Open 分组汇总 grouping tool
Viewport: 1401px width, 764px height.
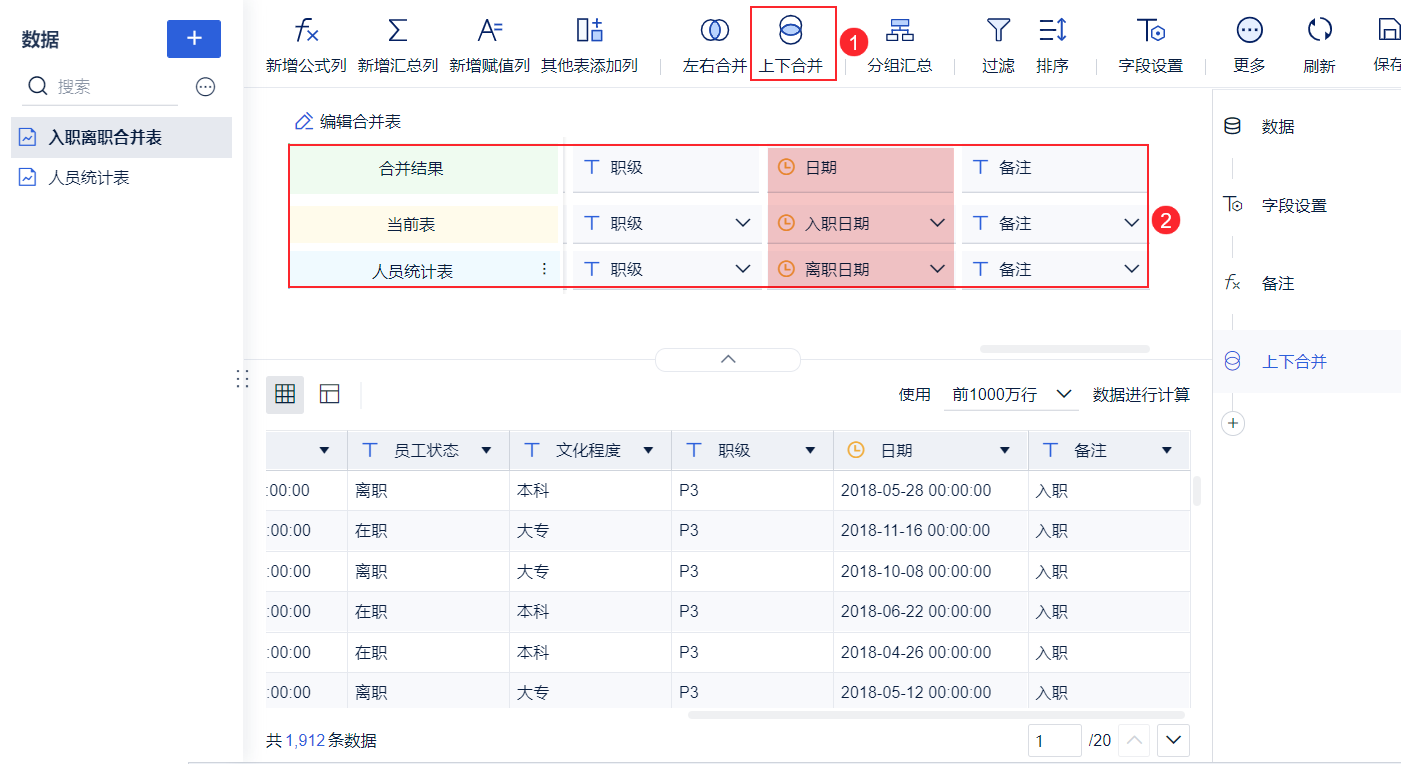click(x=900, y=46)
